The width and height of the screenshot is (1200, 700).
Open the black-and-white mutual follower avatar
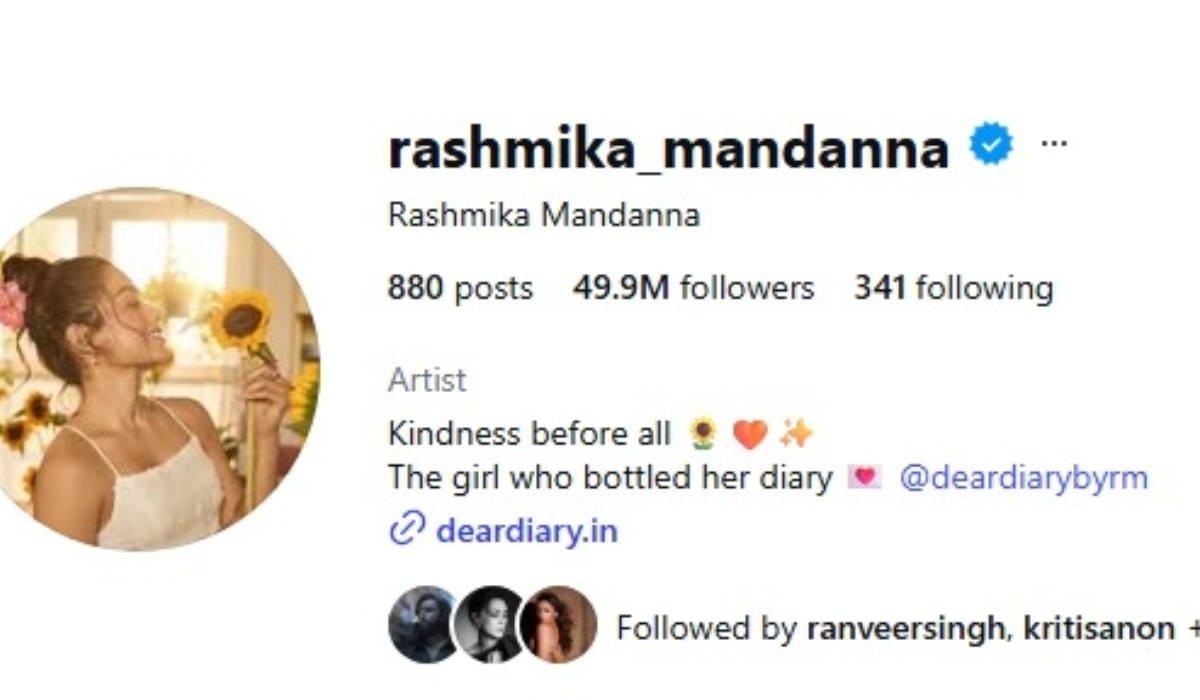[489, 625]
